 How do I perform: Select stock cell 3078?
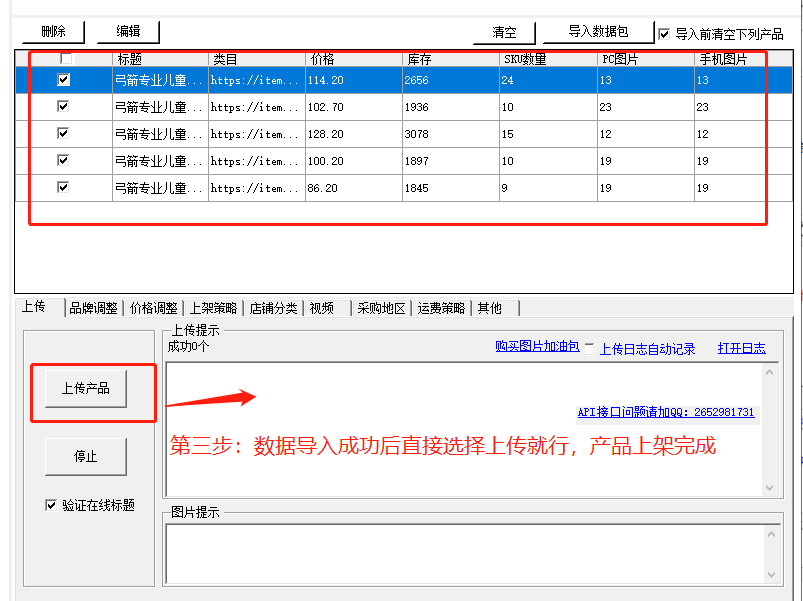[x=451, y=134]
